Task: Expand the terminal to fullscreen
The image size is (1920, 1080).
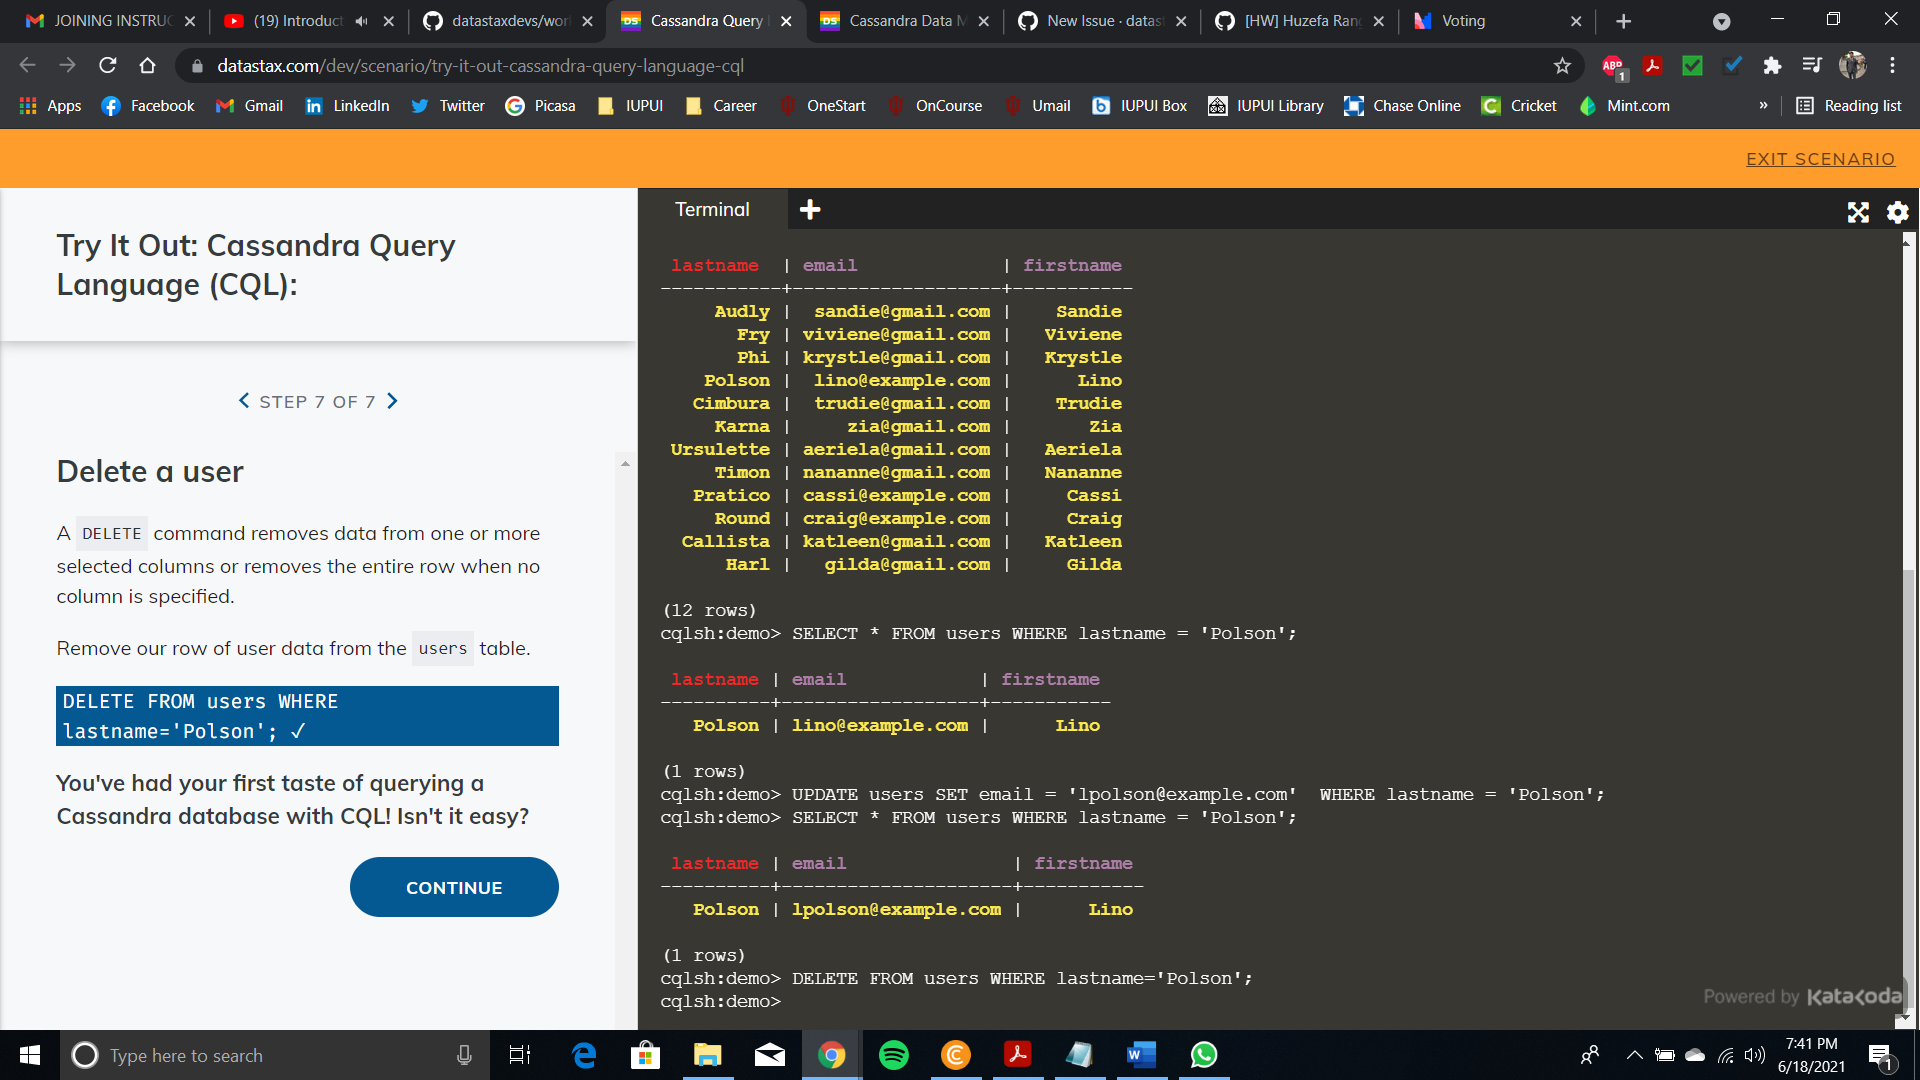Action: tap(1859, 212)
